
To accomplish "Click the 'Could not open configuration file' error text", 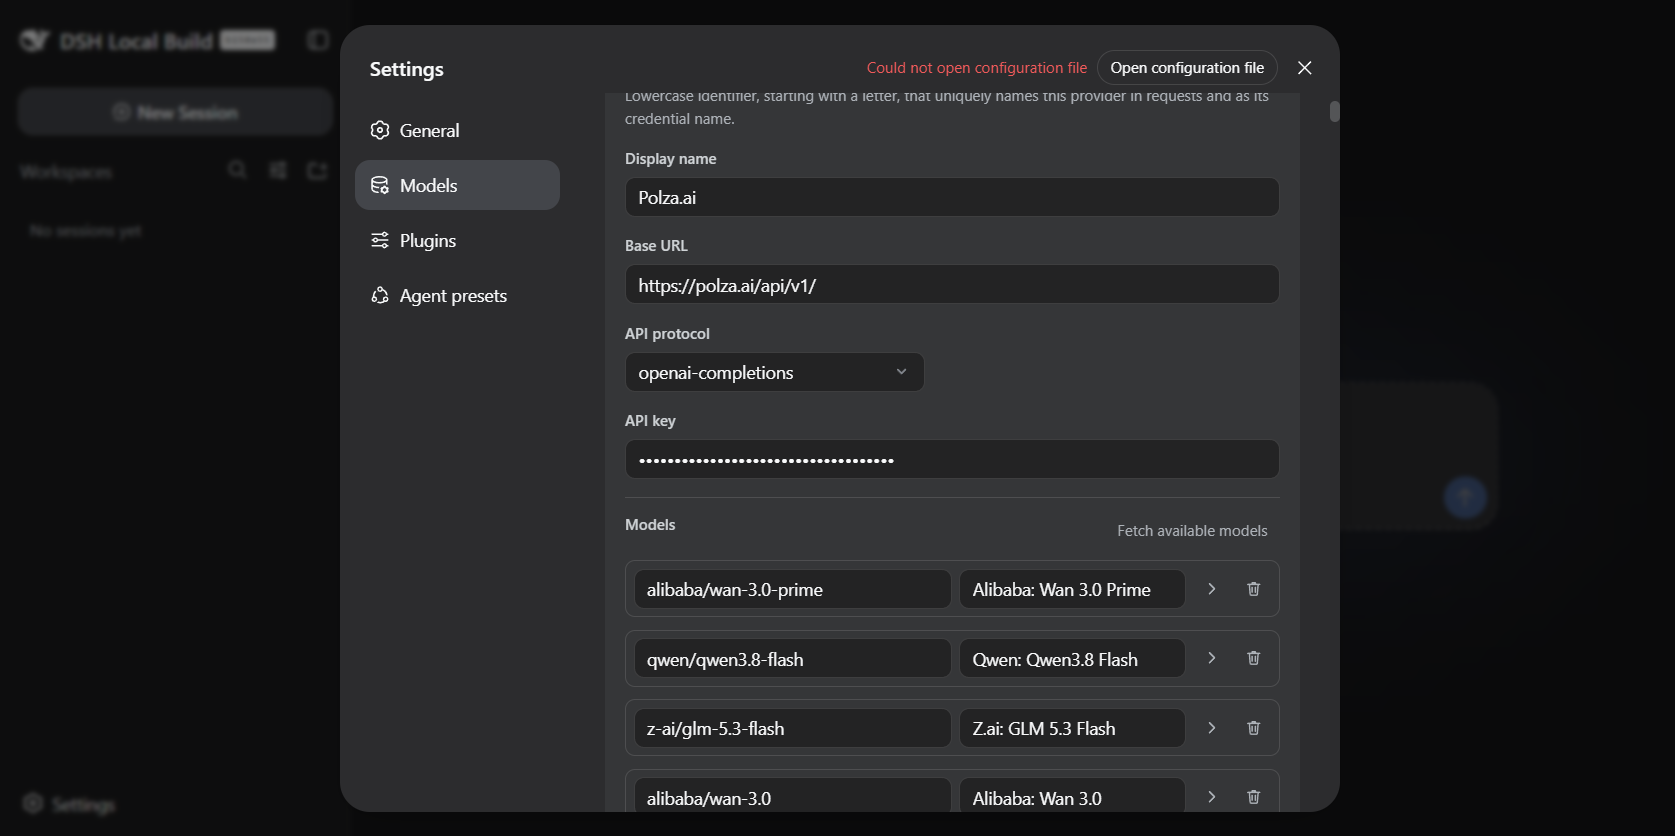I will [x=976, y=68].
